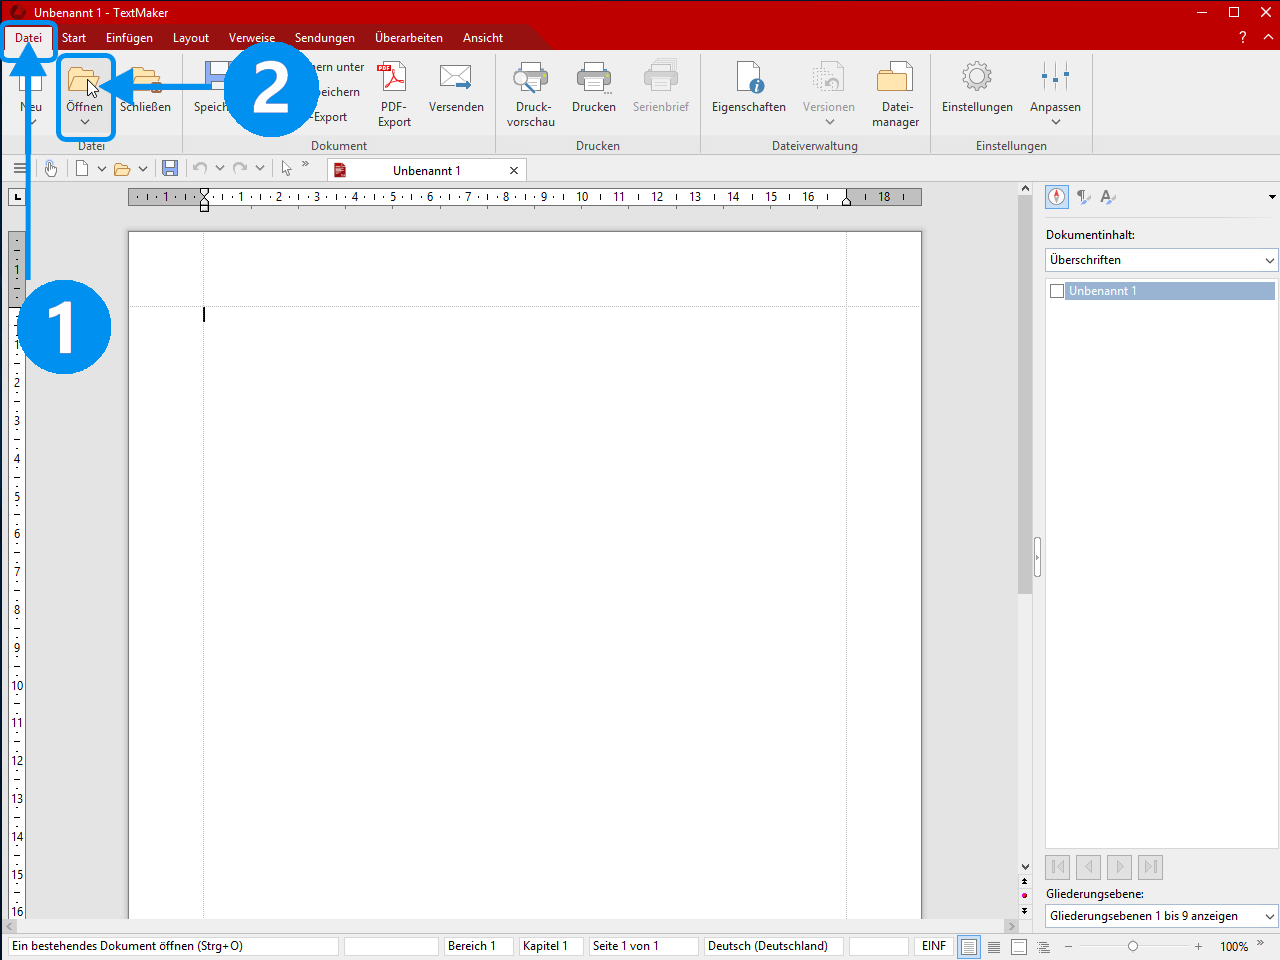
Task: Click the 100% zoom level
Action: (1234, 947)
